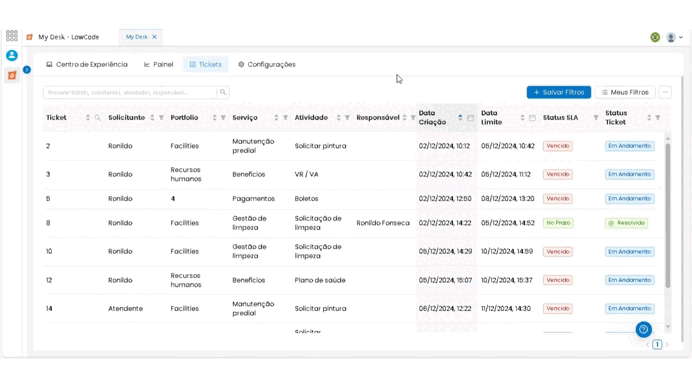Click the Salvar Filtros button
This screenshot has width=692, height=388.
pos(559,92)
